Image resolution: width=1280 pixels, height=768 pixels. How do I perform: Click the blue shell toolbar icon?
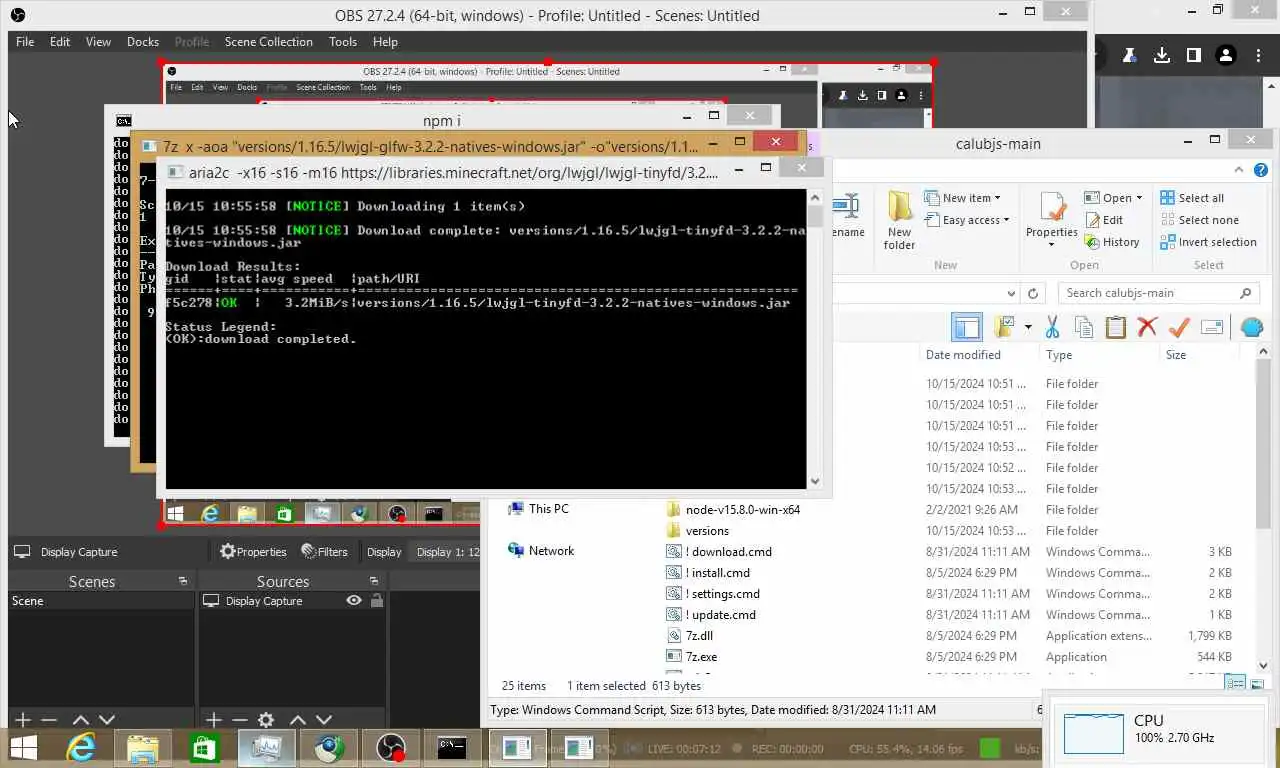coord(1251,327)
